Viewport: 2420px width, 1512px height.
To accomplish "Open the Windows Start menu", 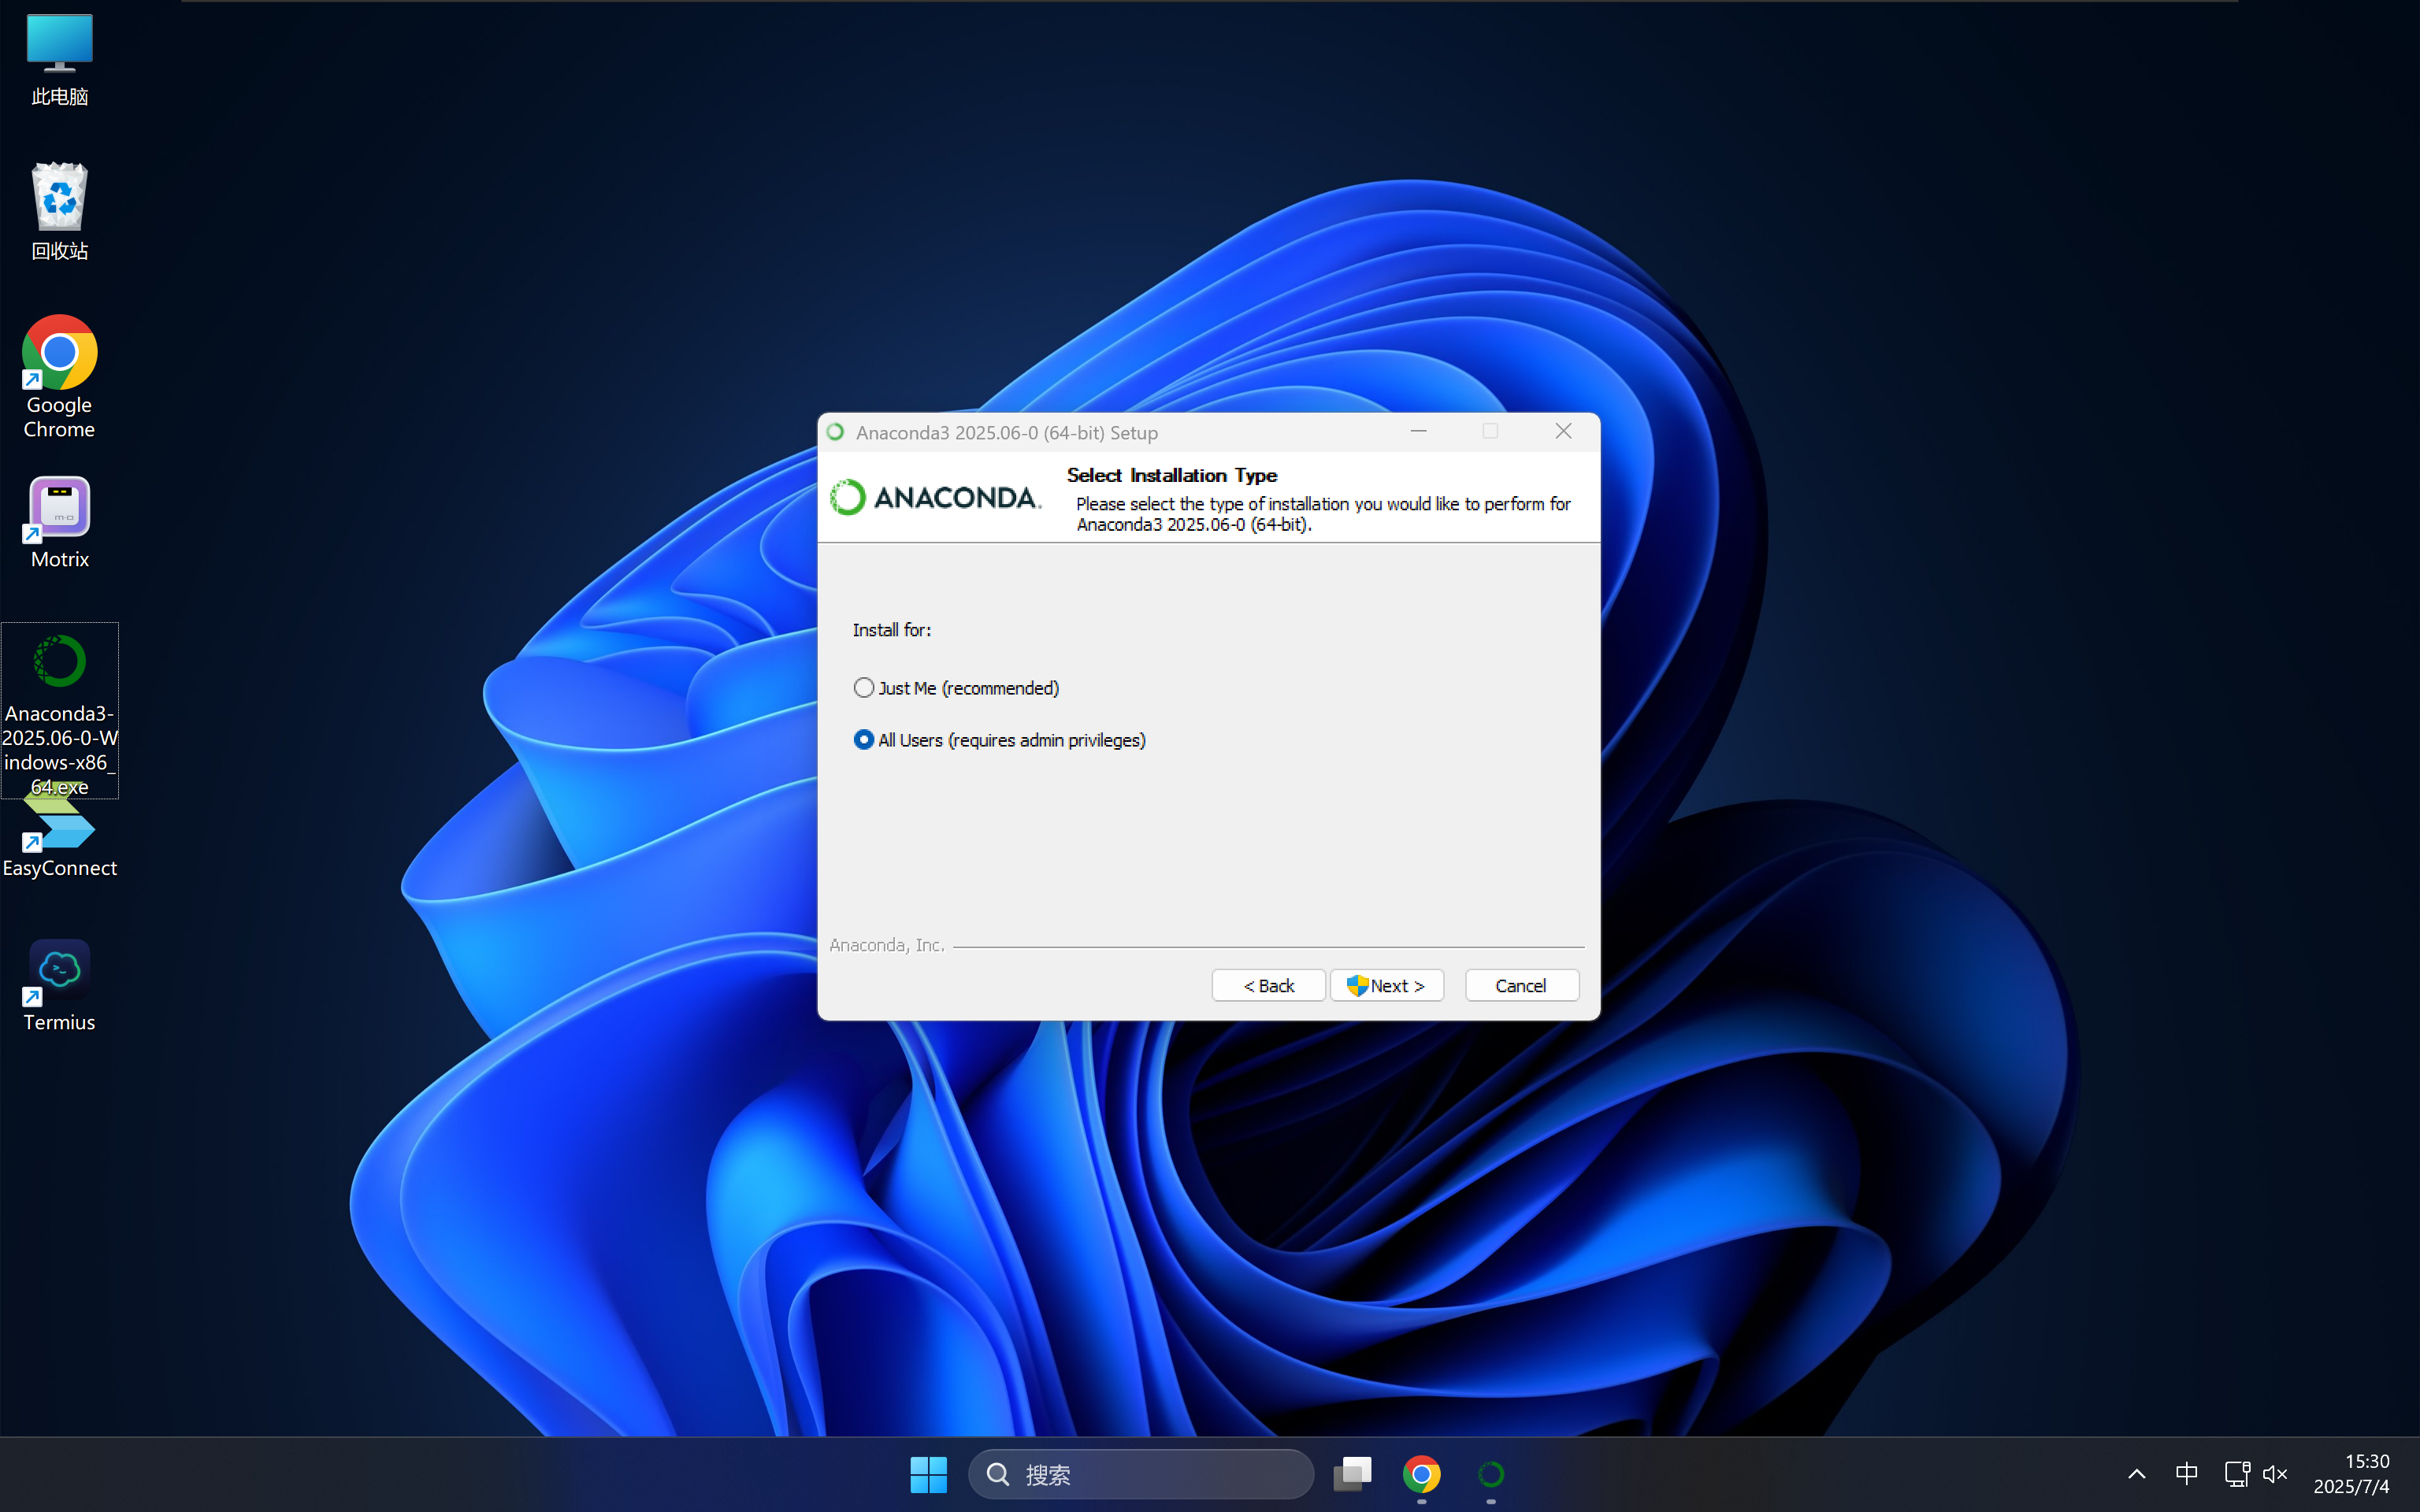I will click(x=928, y=1474).
